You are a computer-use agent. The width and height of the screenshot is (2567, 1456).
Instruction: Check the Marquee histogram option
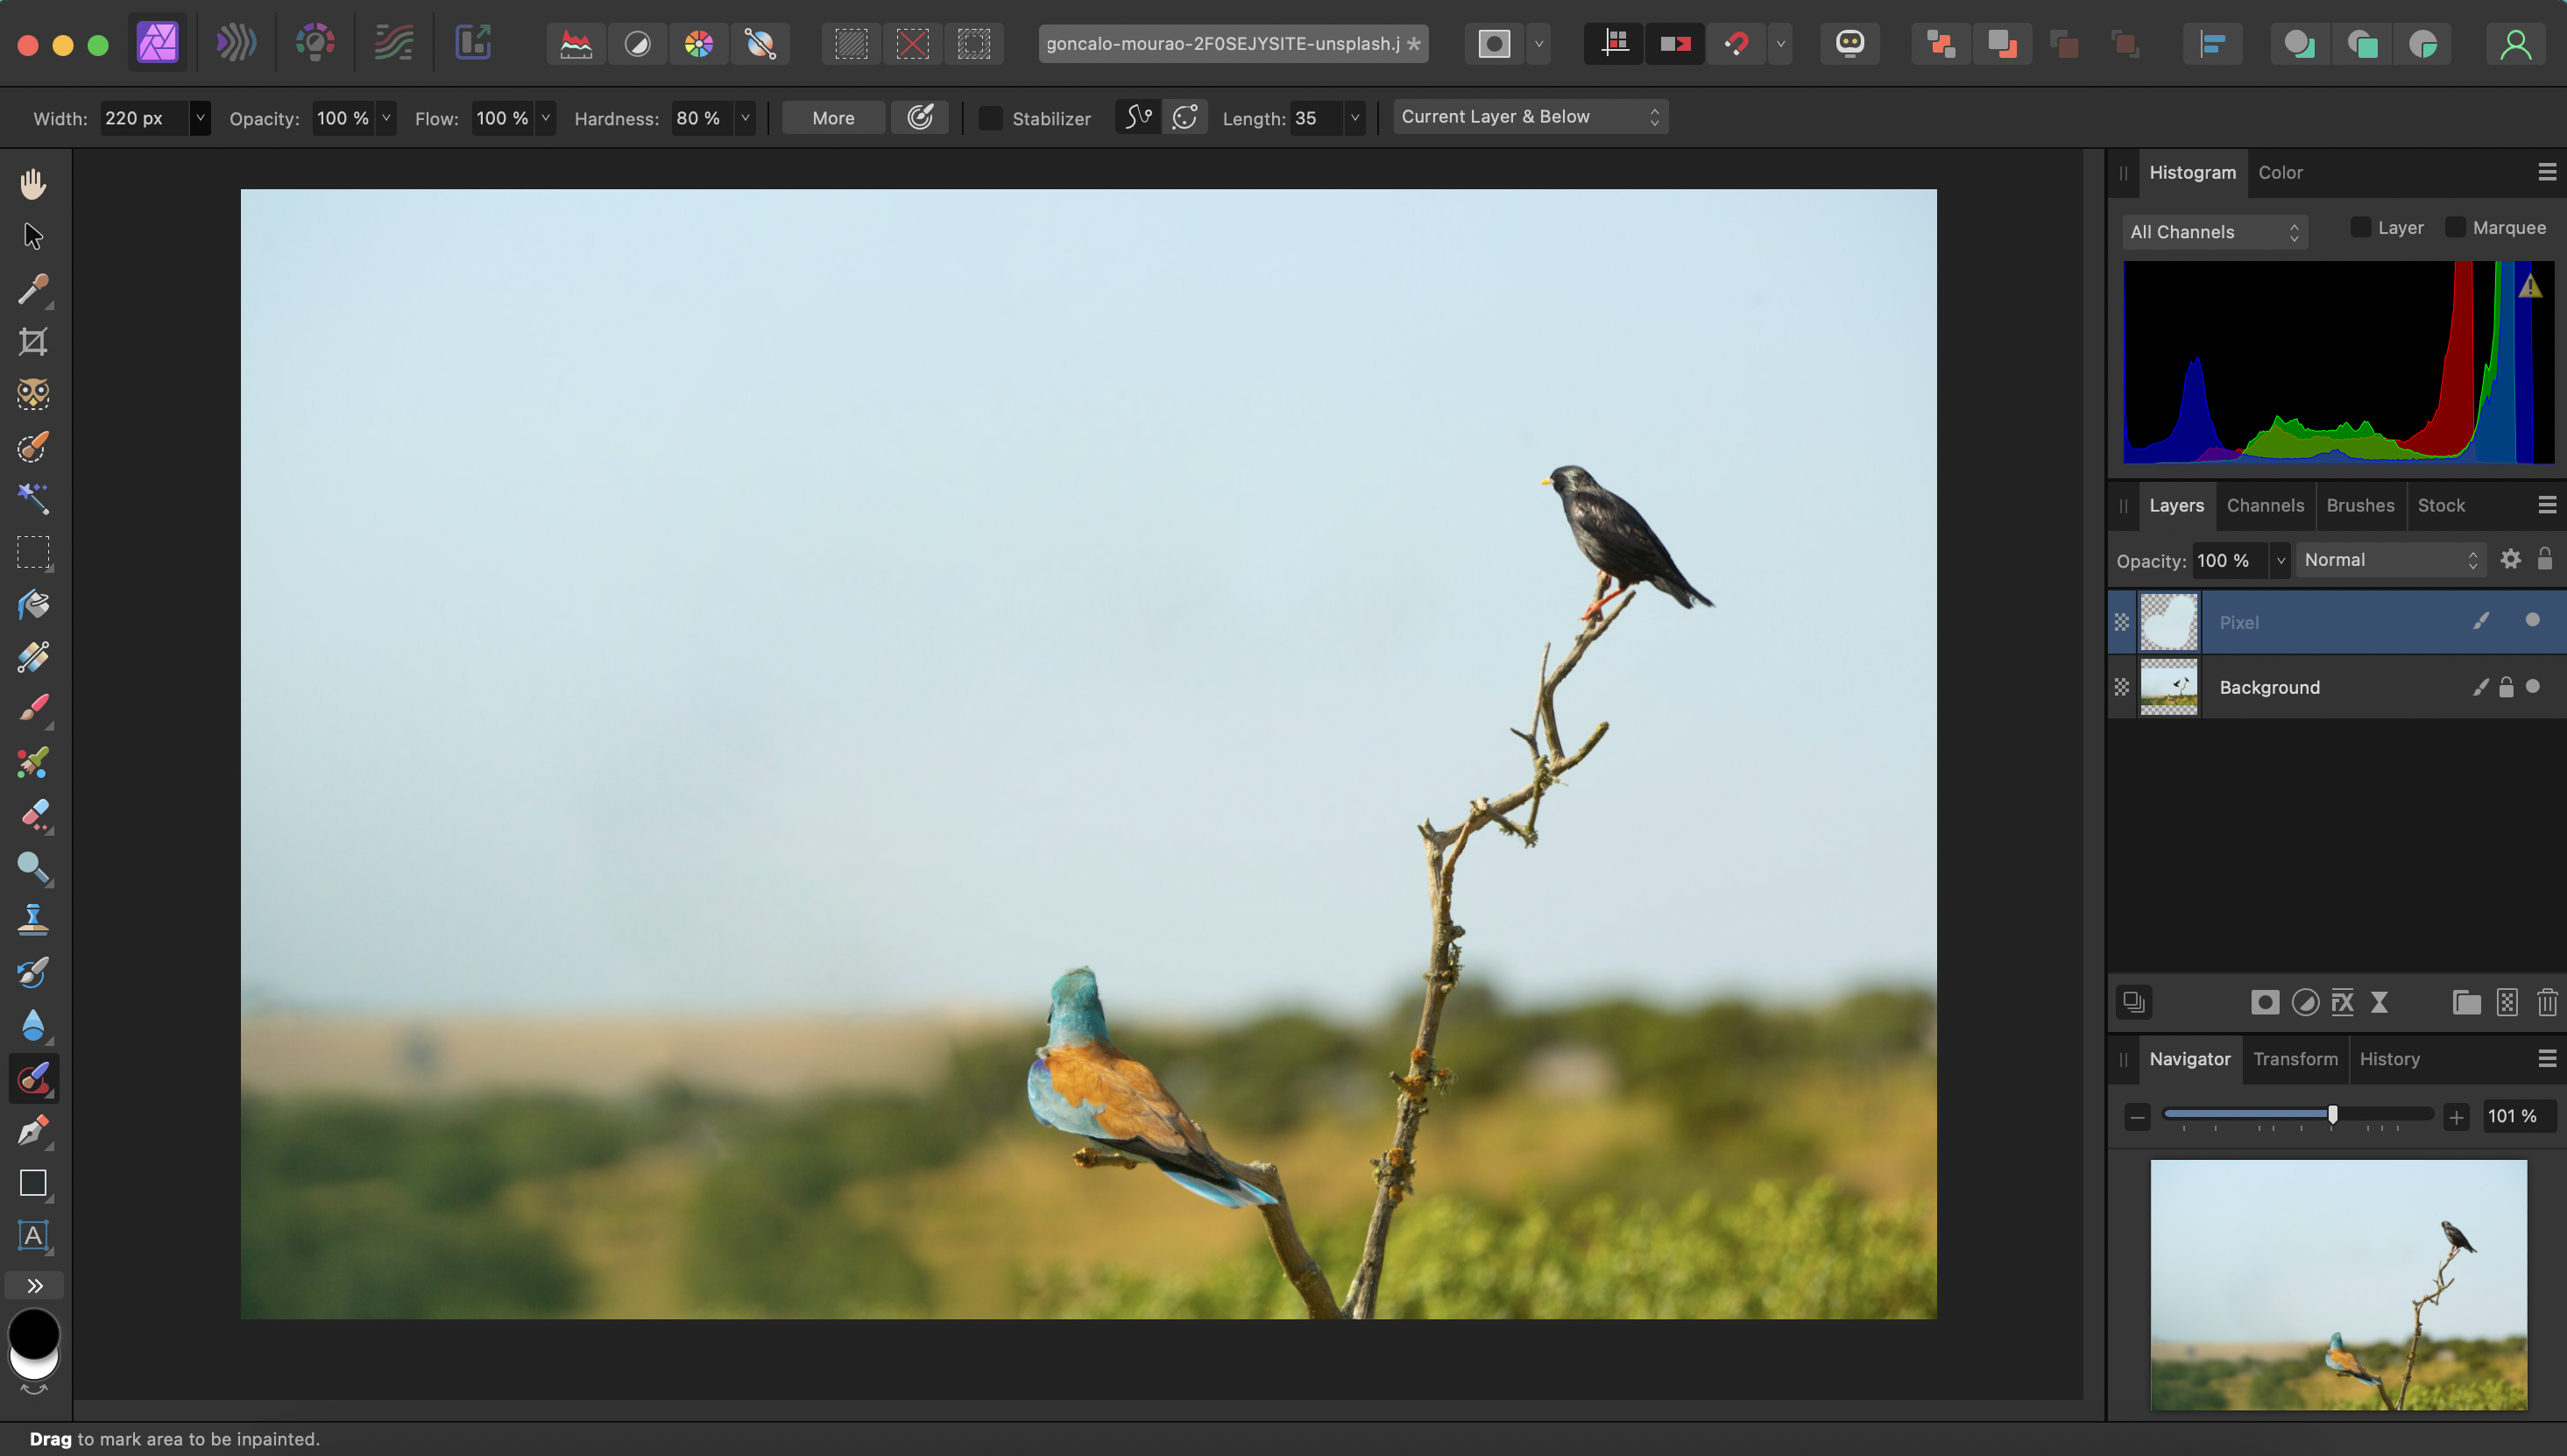pyautogui.click(x=2455, y=228)
